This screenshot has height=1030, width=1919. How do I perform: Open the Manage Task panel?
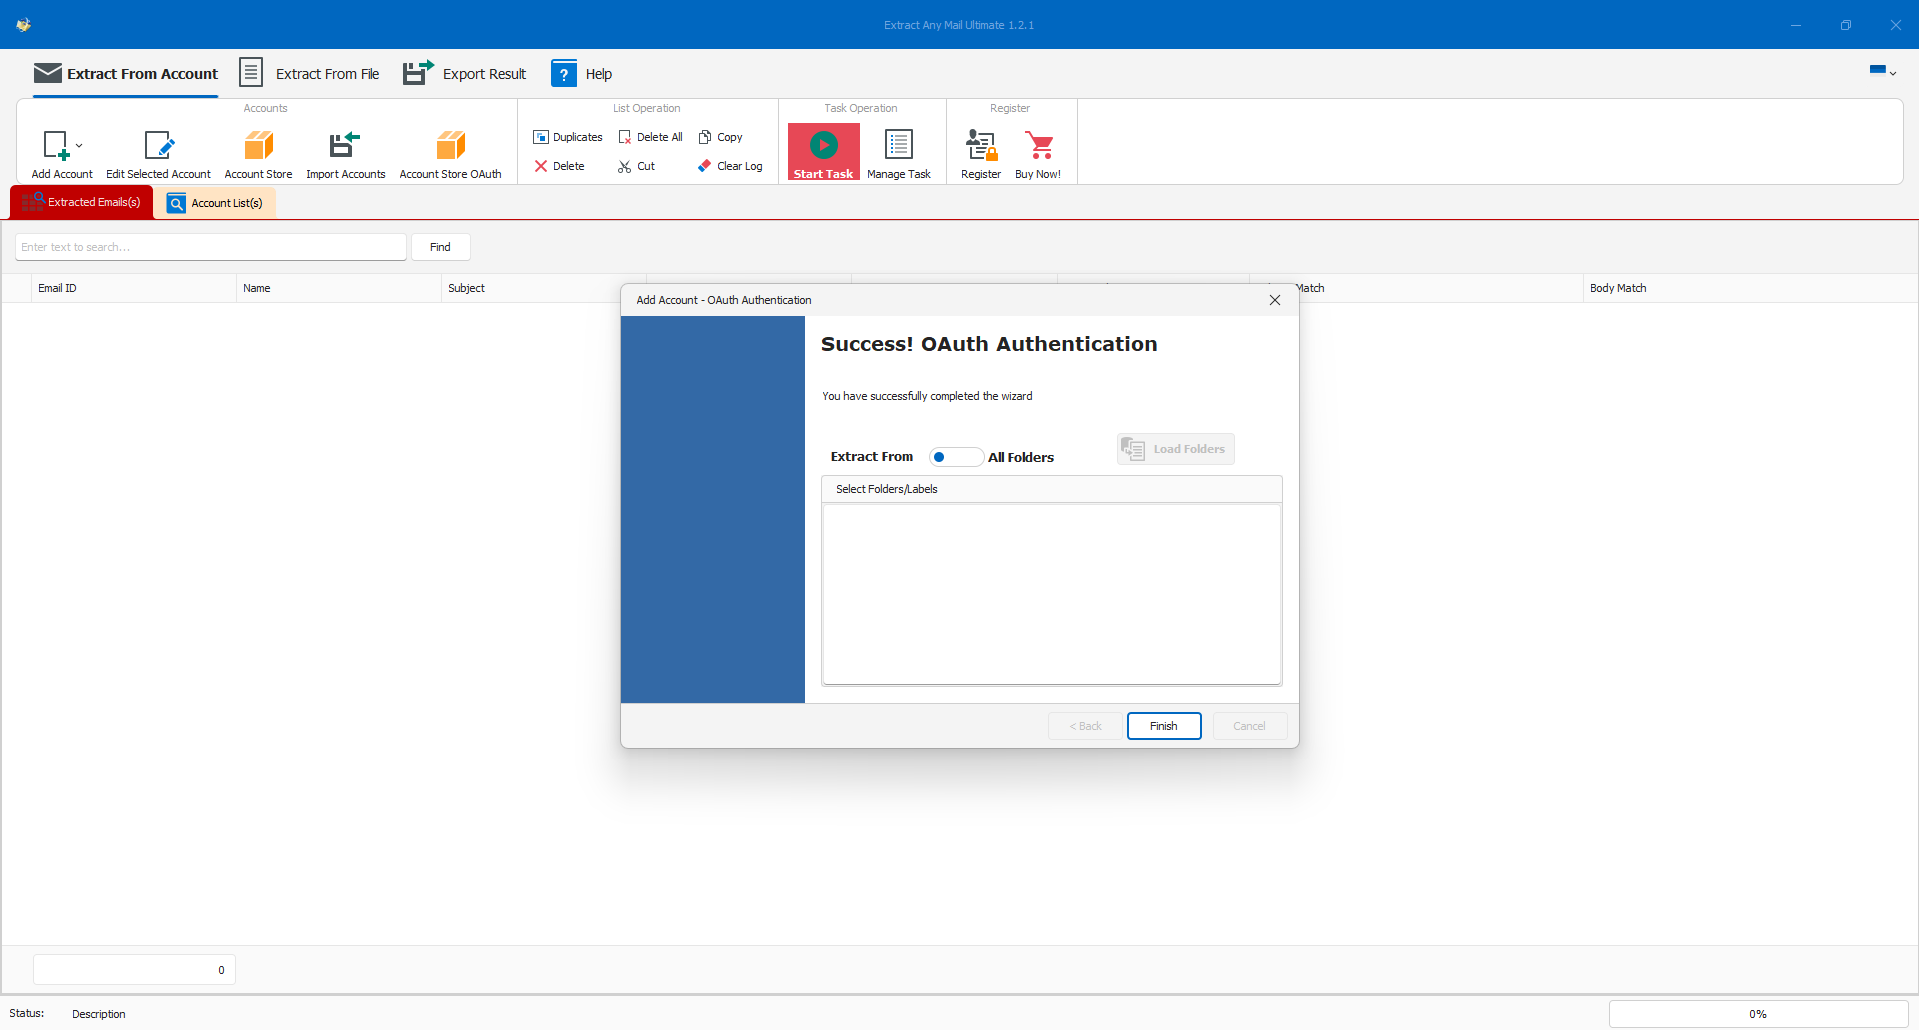coord(898,152)
